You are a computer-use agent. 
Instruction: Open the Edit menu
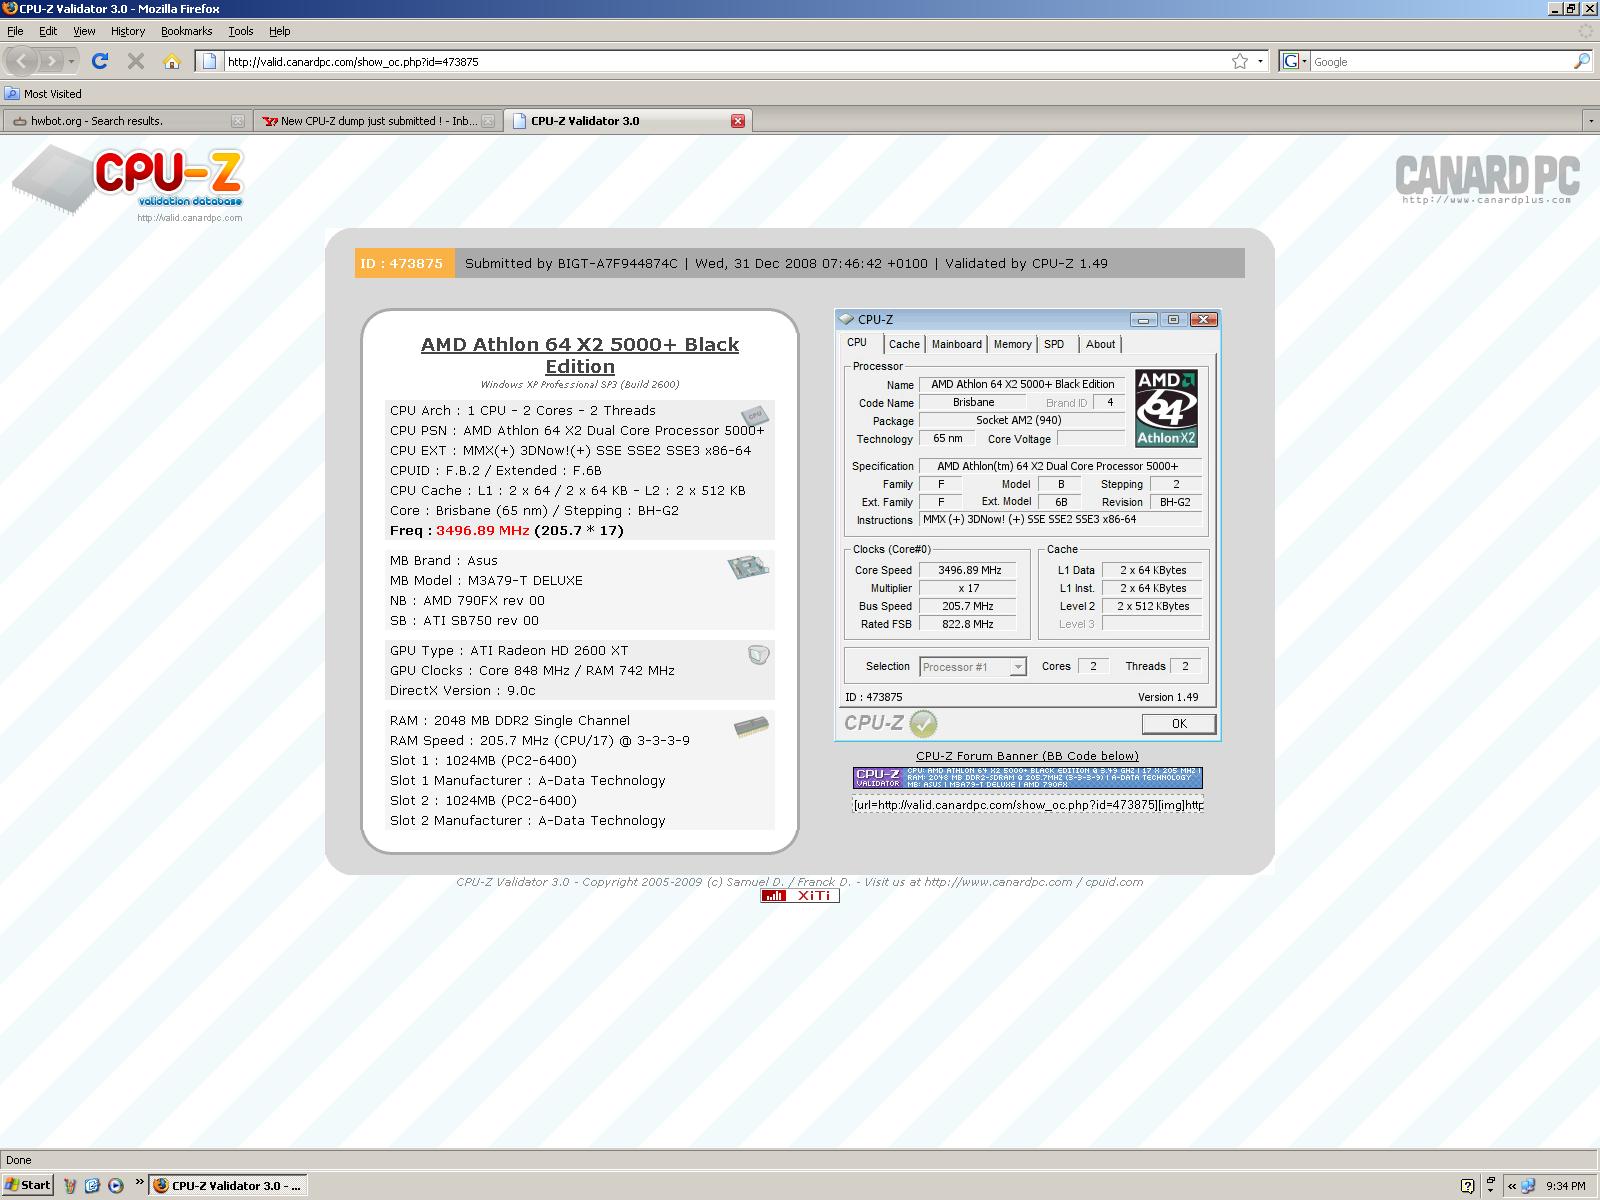(x=48, y=31)
